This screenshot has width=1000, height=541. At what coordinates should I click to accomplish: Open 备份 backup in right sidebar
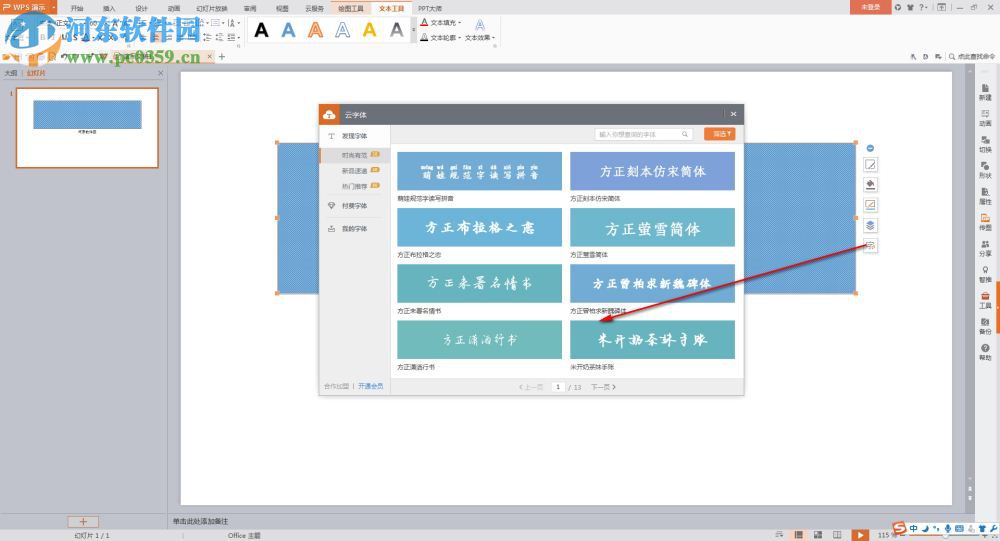pyautogui.click(x=985, y=327)
